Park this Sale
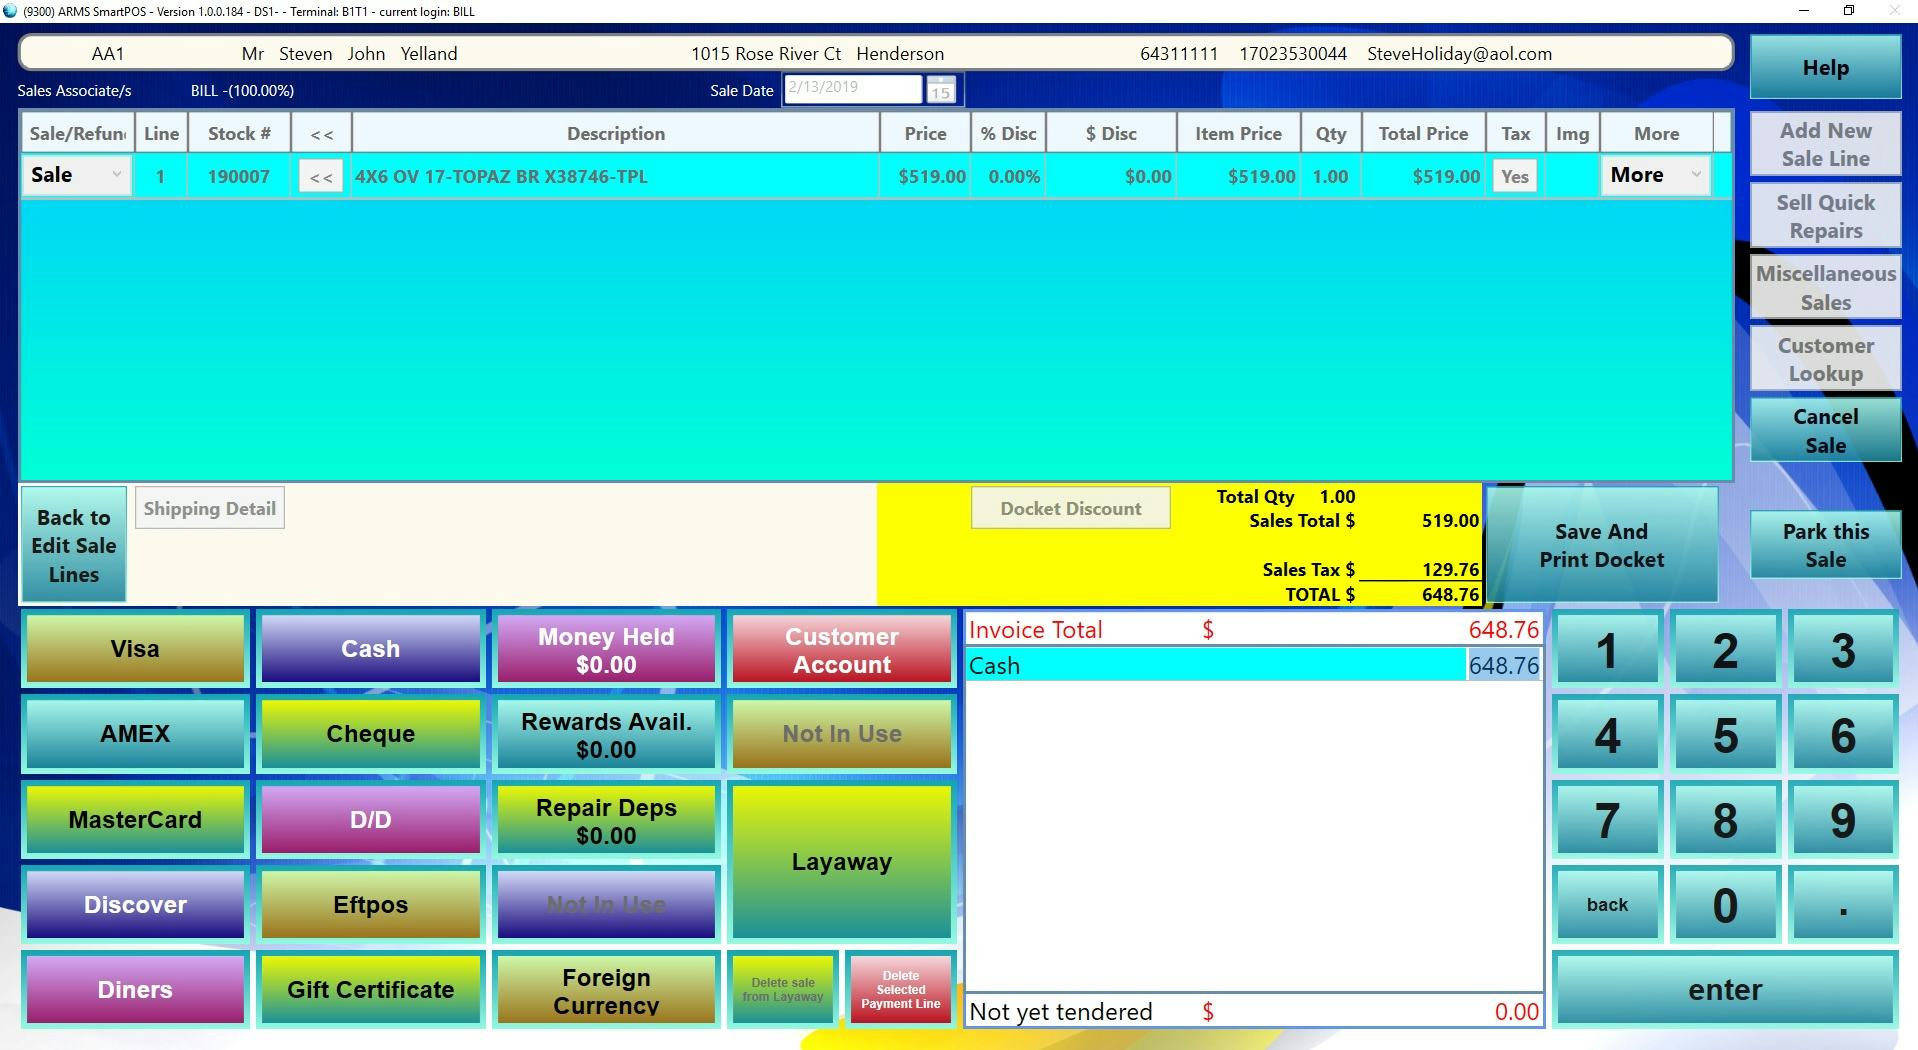1918x1050 pixels. tap(1824, 545)
